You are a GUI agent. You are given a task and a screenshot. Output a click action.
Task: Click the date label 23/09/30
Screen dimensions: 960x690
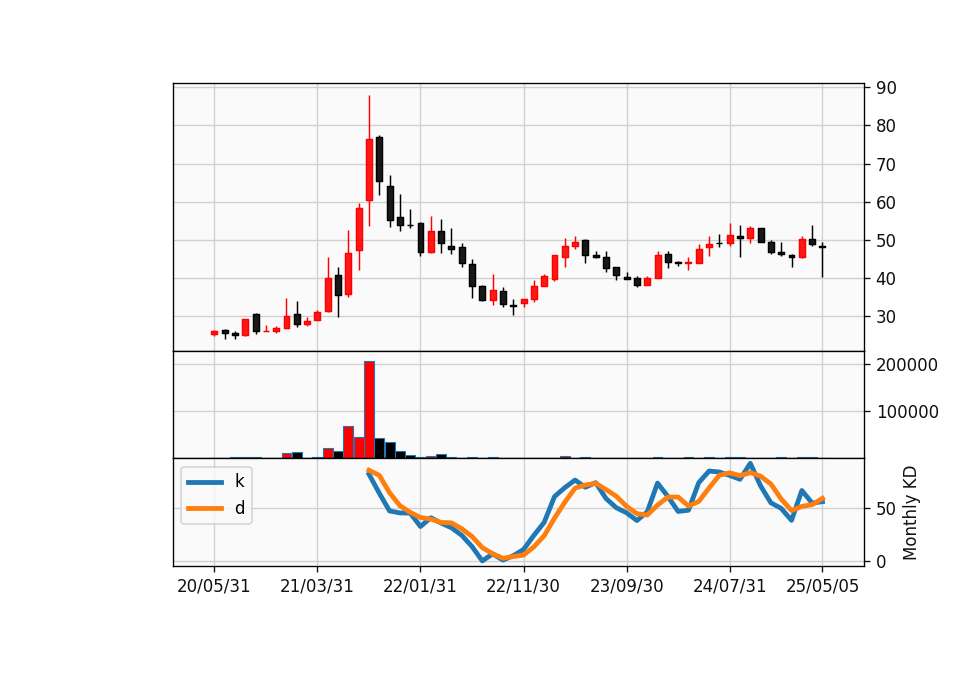[x=626, y=587]
